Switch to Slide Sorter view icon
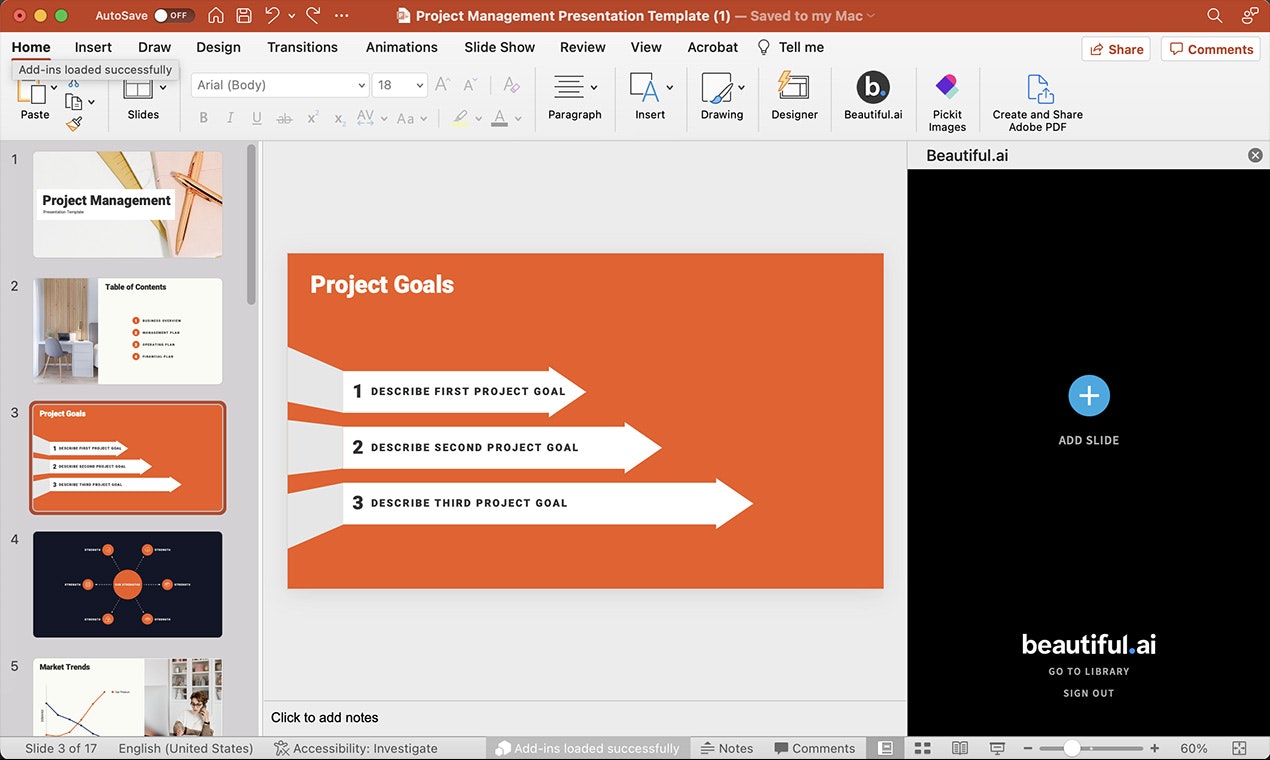The height and width of the screenshot is (760, 1270). (923, 748)
